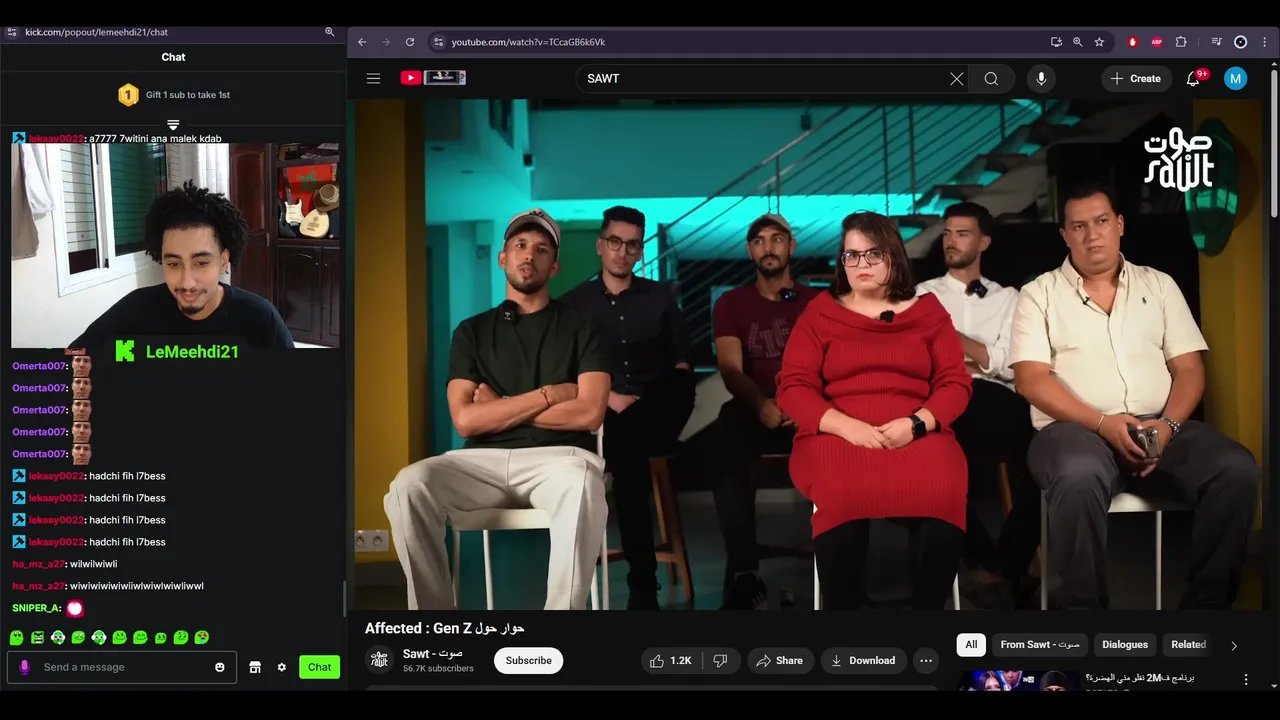
Task: Click Omerta007 name just below stream preview
Action: point(39,366)
